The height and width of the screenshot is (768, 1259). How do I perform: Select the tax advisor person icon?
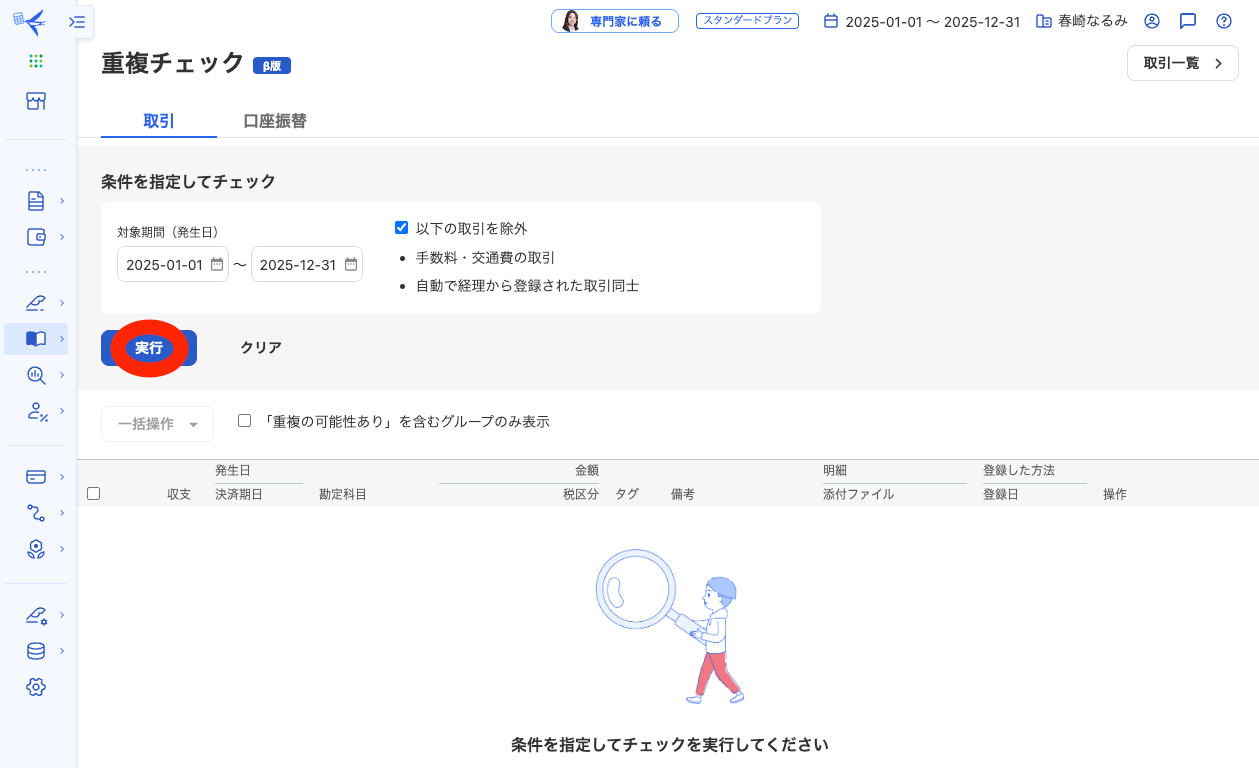[35, 412]
